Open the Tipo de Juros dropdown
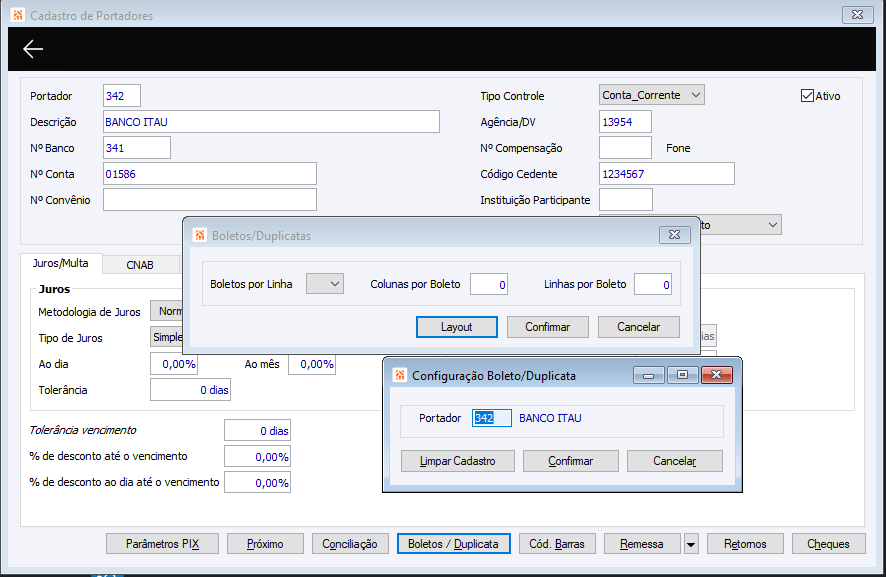The image size is (886, 577). (166, 337)
